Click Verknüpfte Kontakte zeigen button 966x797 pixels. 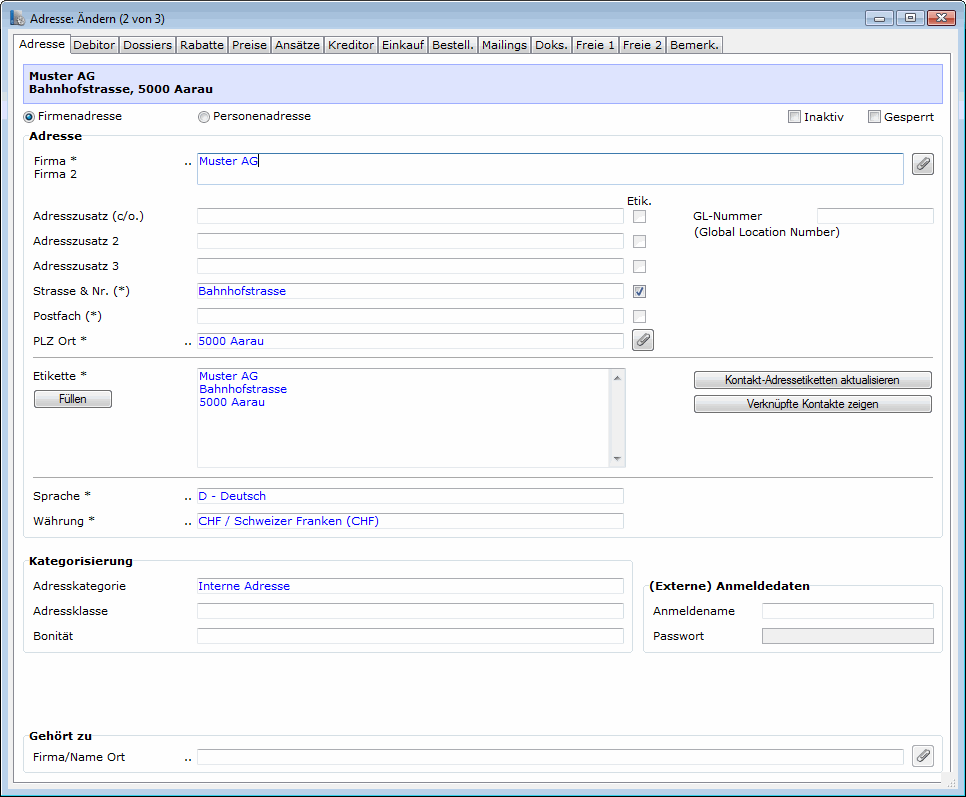tap(812, 404)
